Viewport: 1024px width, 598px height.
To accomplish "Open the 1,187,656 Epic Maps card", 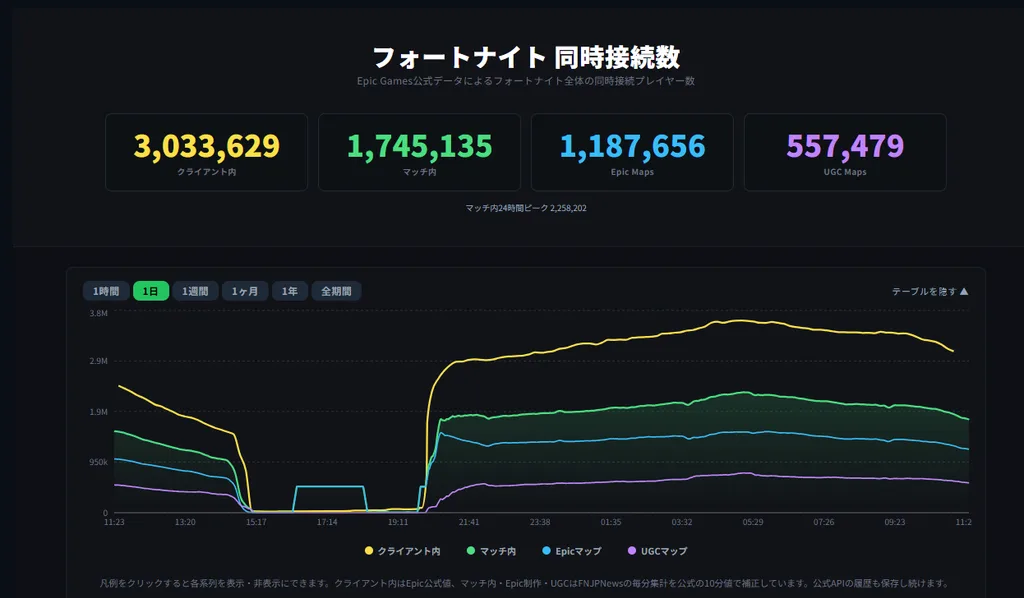I will pos(632,152).
